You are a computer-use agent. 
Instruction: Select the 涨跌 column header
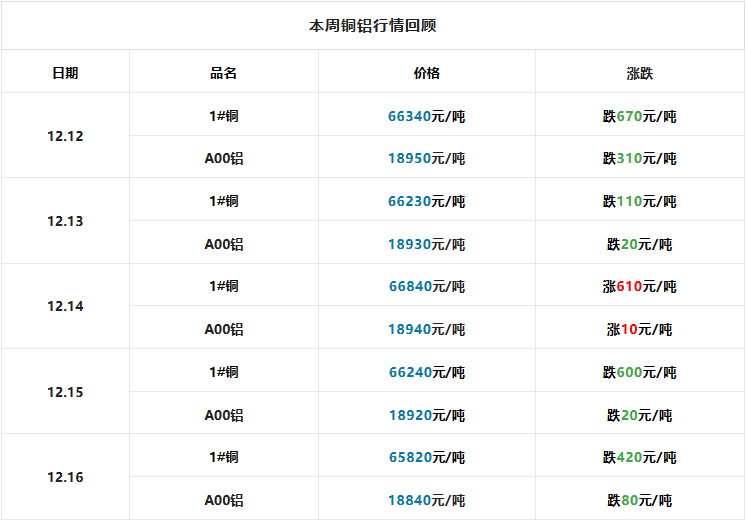click(x=639, y=73)
